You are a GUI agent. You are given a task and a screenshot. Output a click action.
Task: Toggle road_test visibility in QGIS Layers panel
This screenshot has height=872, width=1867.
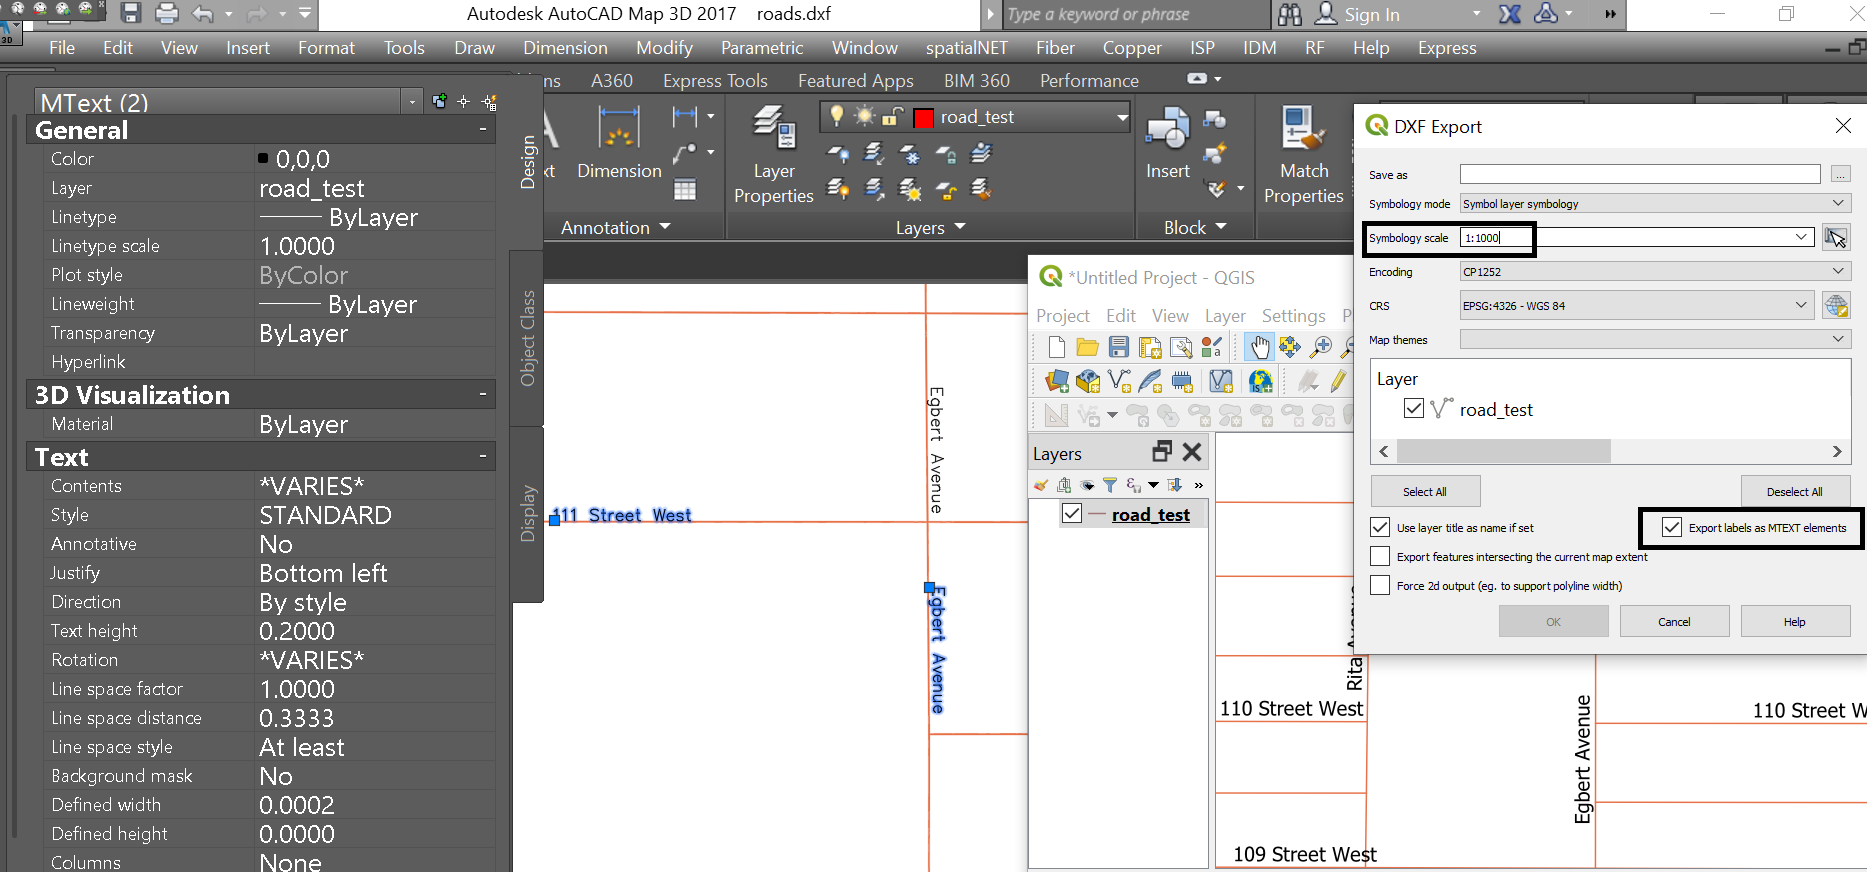click(x=1072, y=513)
